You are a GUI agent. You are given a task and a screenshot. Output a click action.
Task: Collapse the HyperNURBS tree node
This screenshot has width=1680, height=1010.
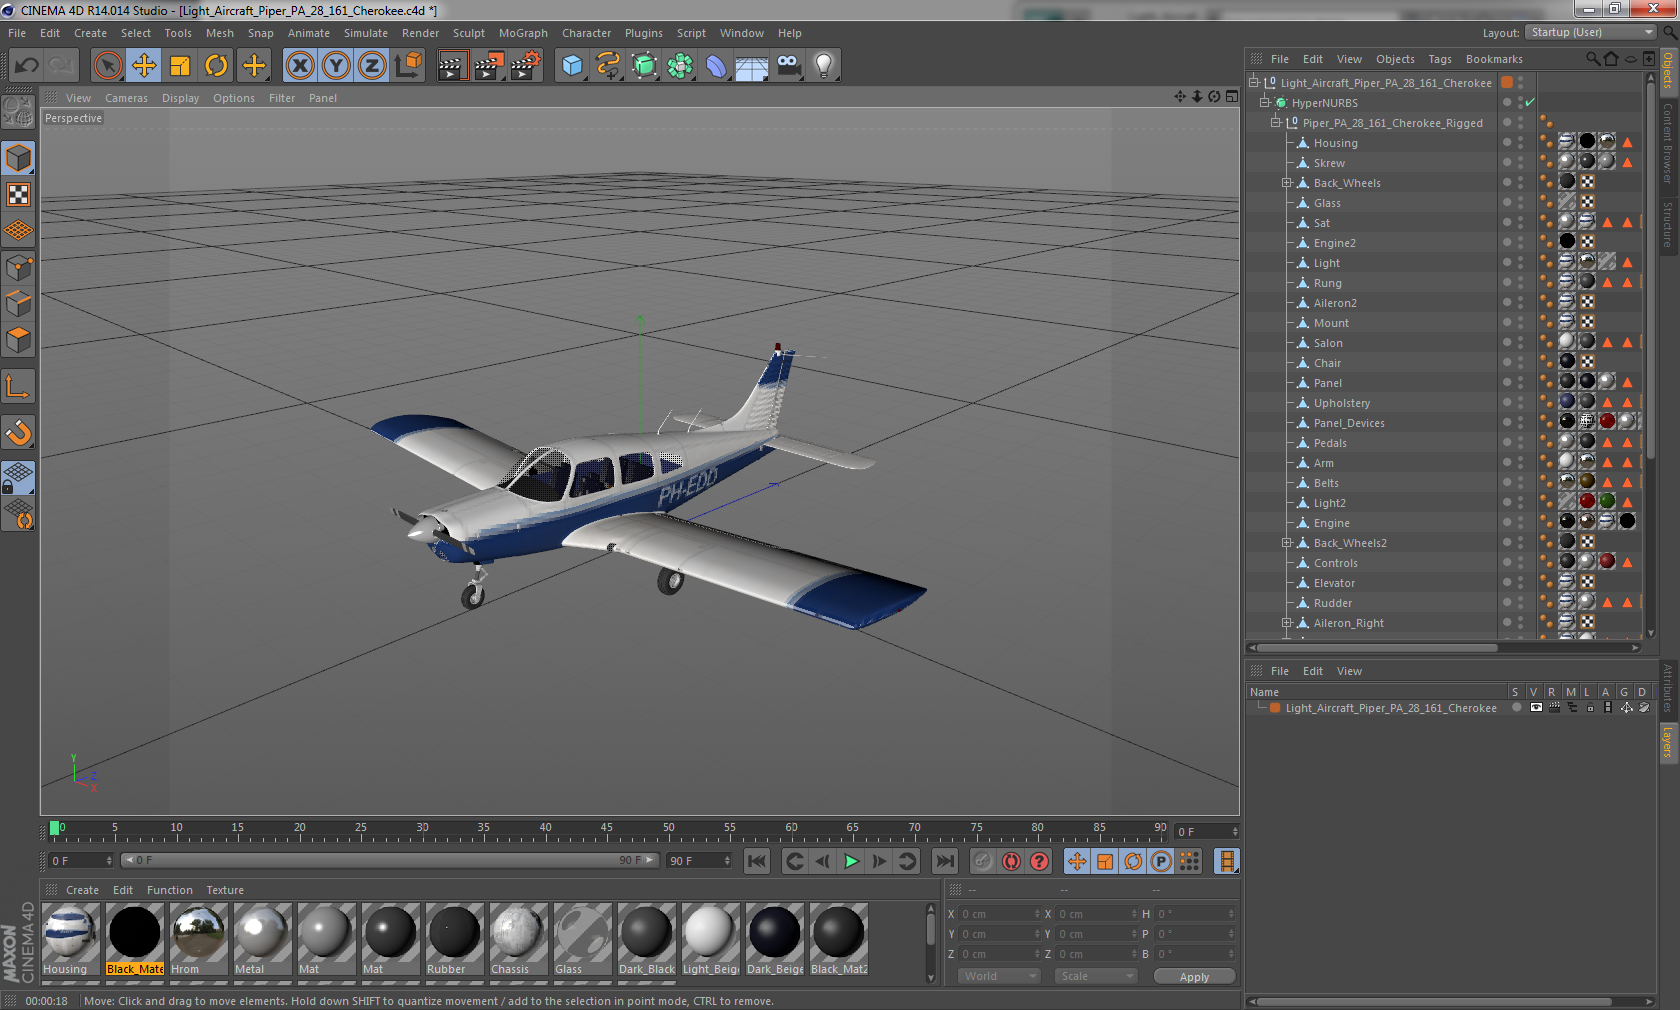[x=1264, y=102]
